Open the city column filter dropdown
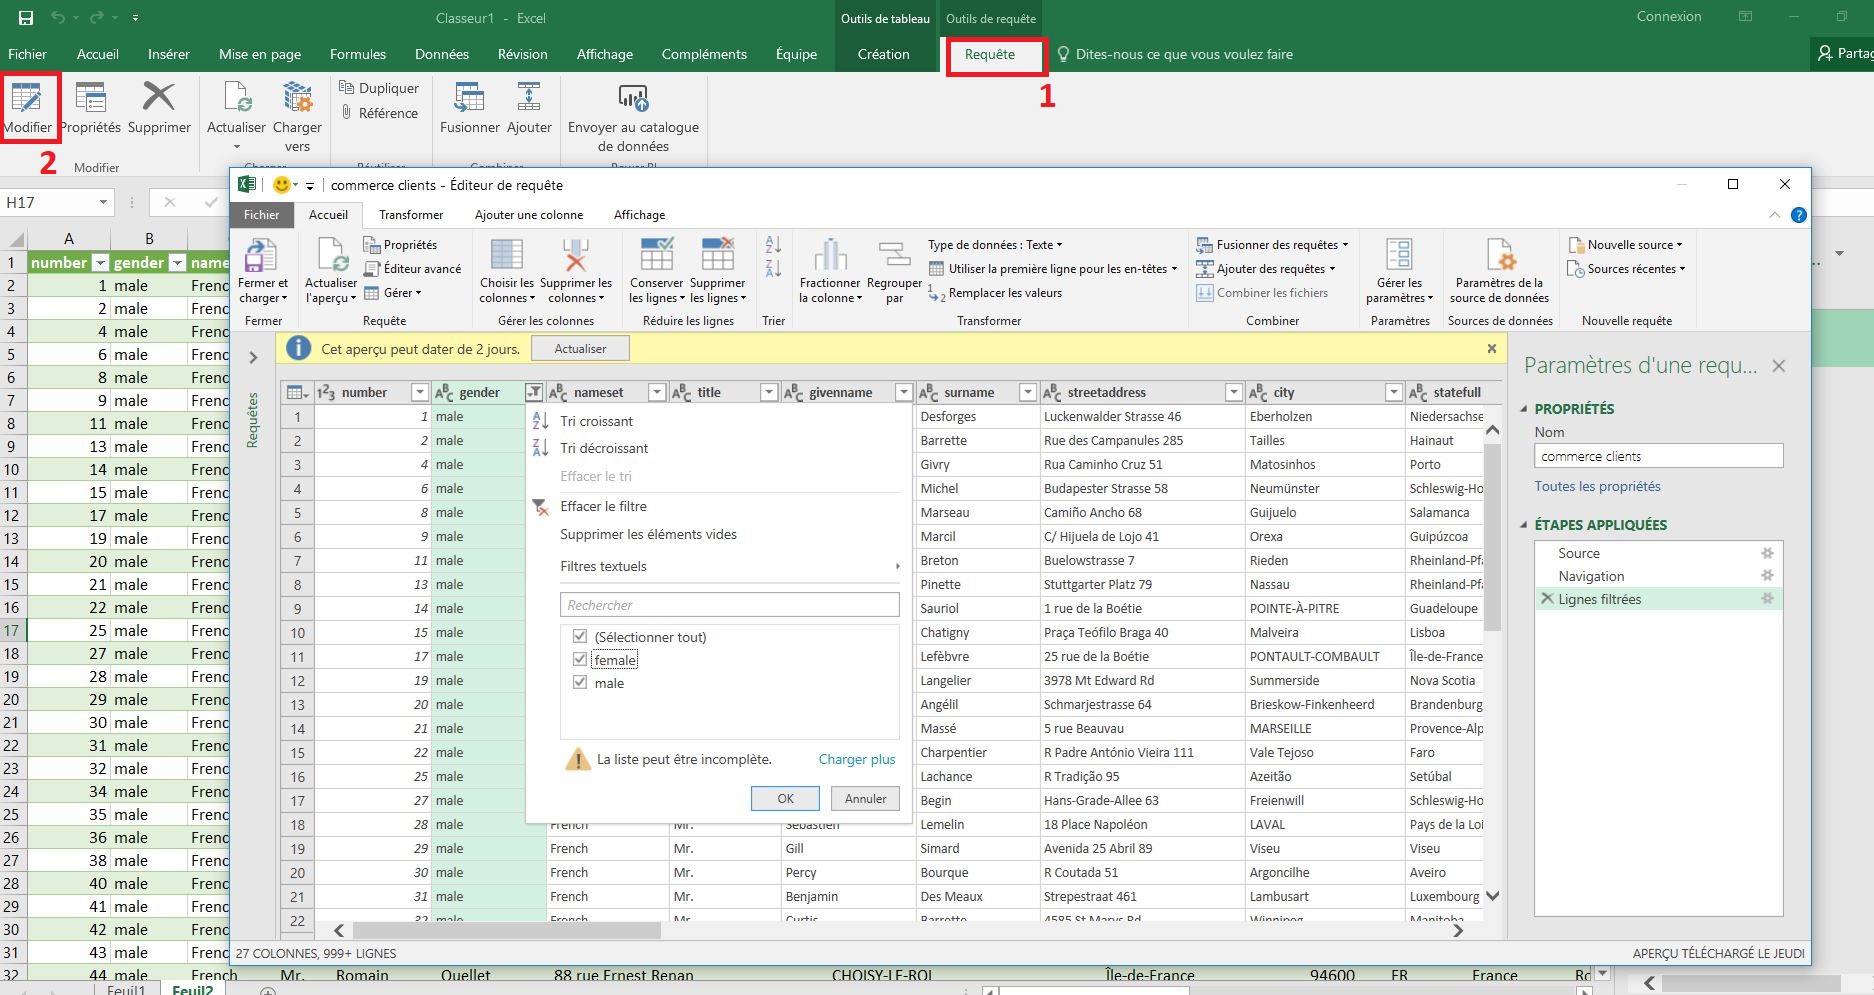This screenshot has height=995, width=1874. [x=1393, y=392]
